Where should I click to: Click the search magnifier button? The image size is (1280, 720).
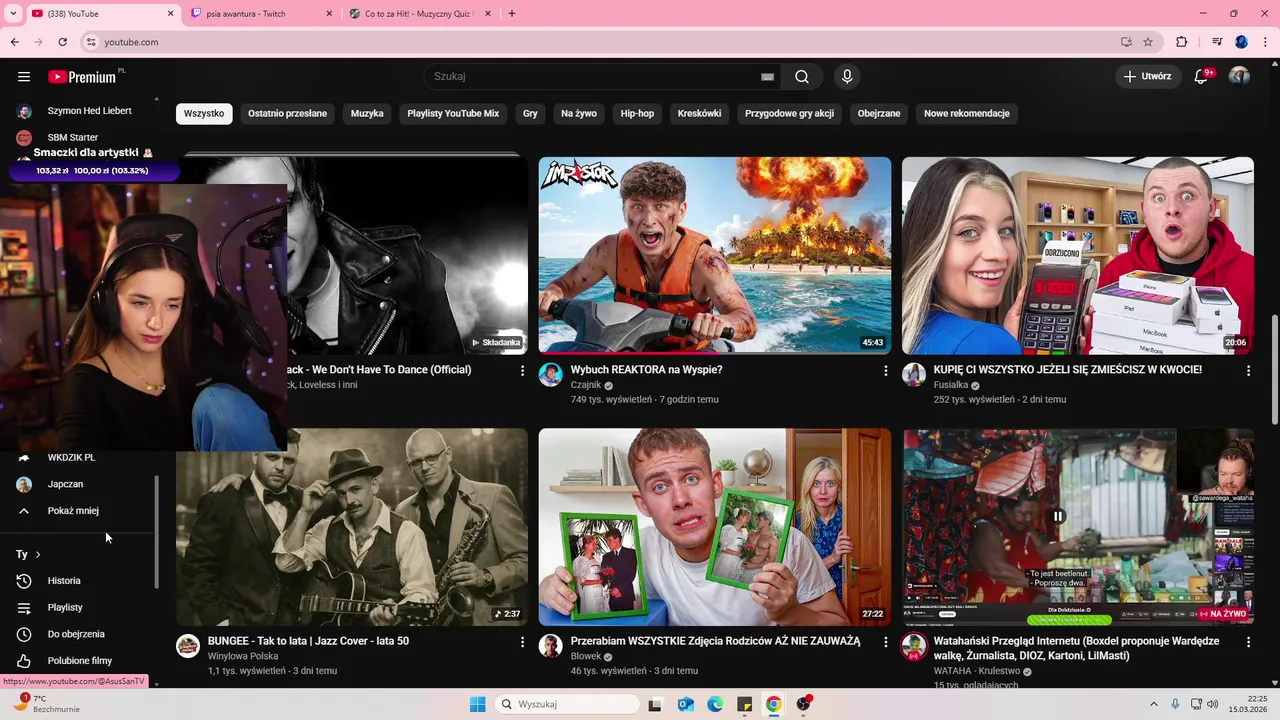(x=802, y=77)
